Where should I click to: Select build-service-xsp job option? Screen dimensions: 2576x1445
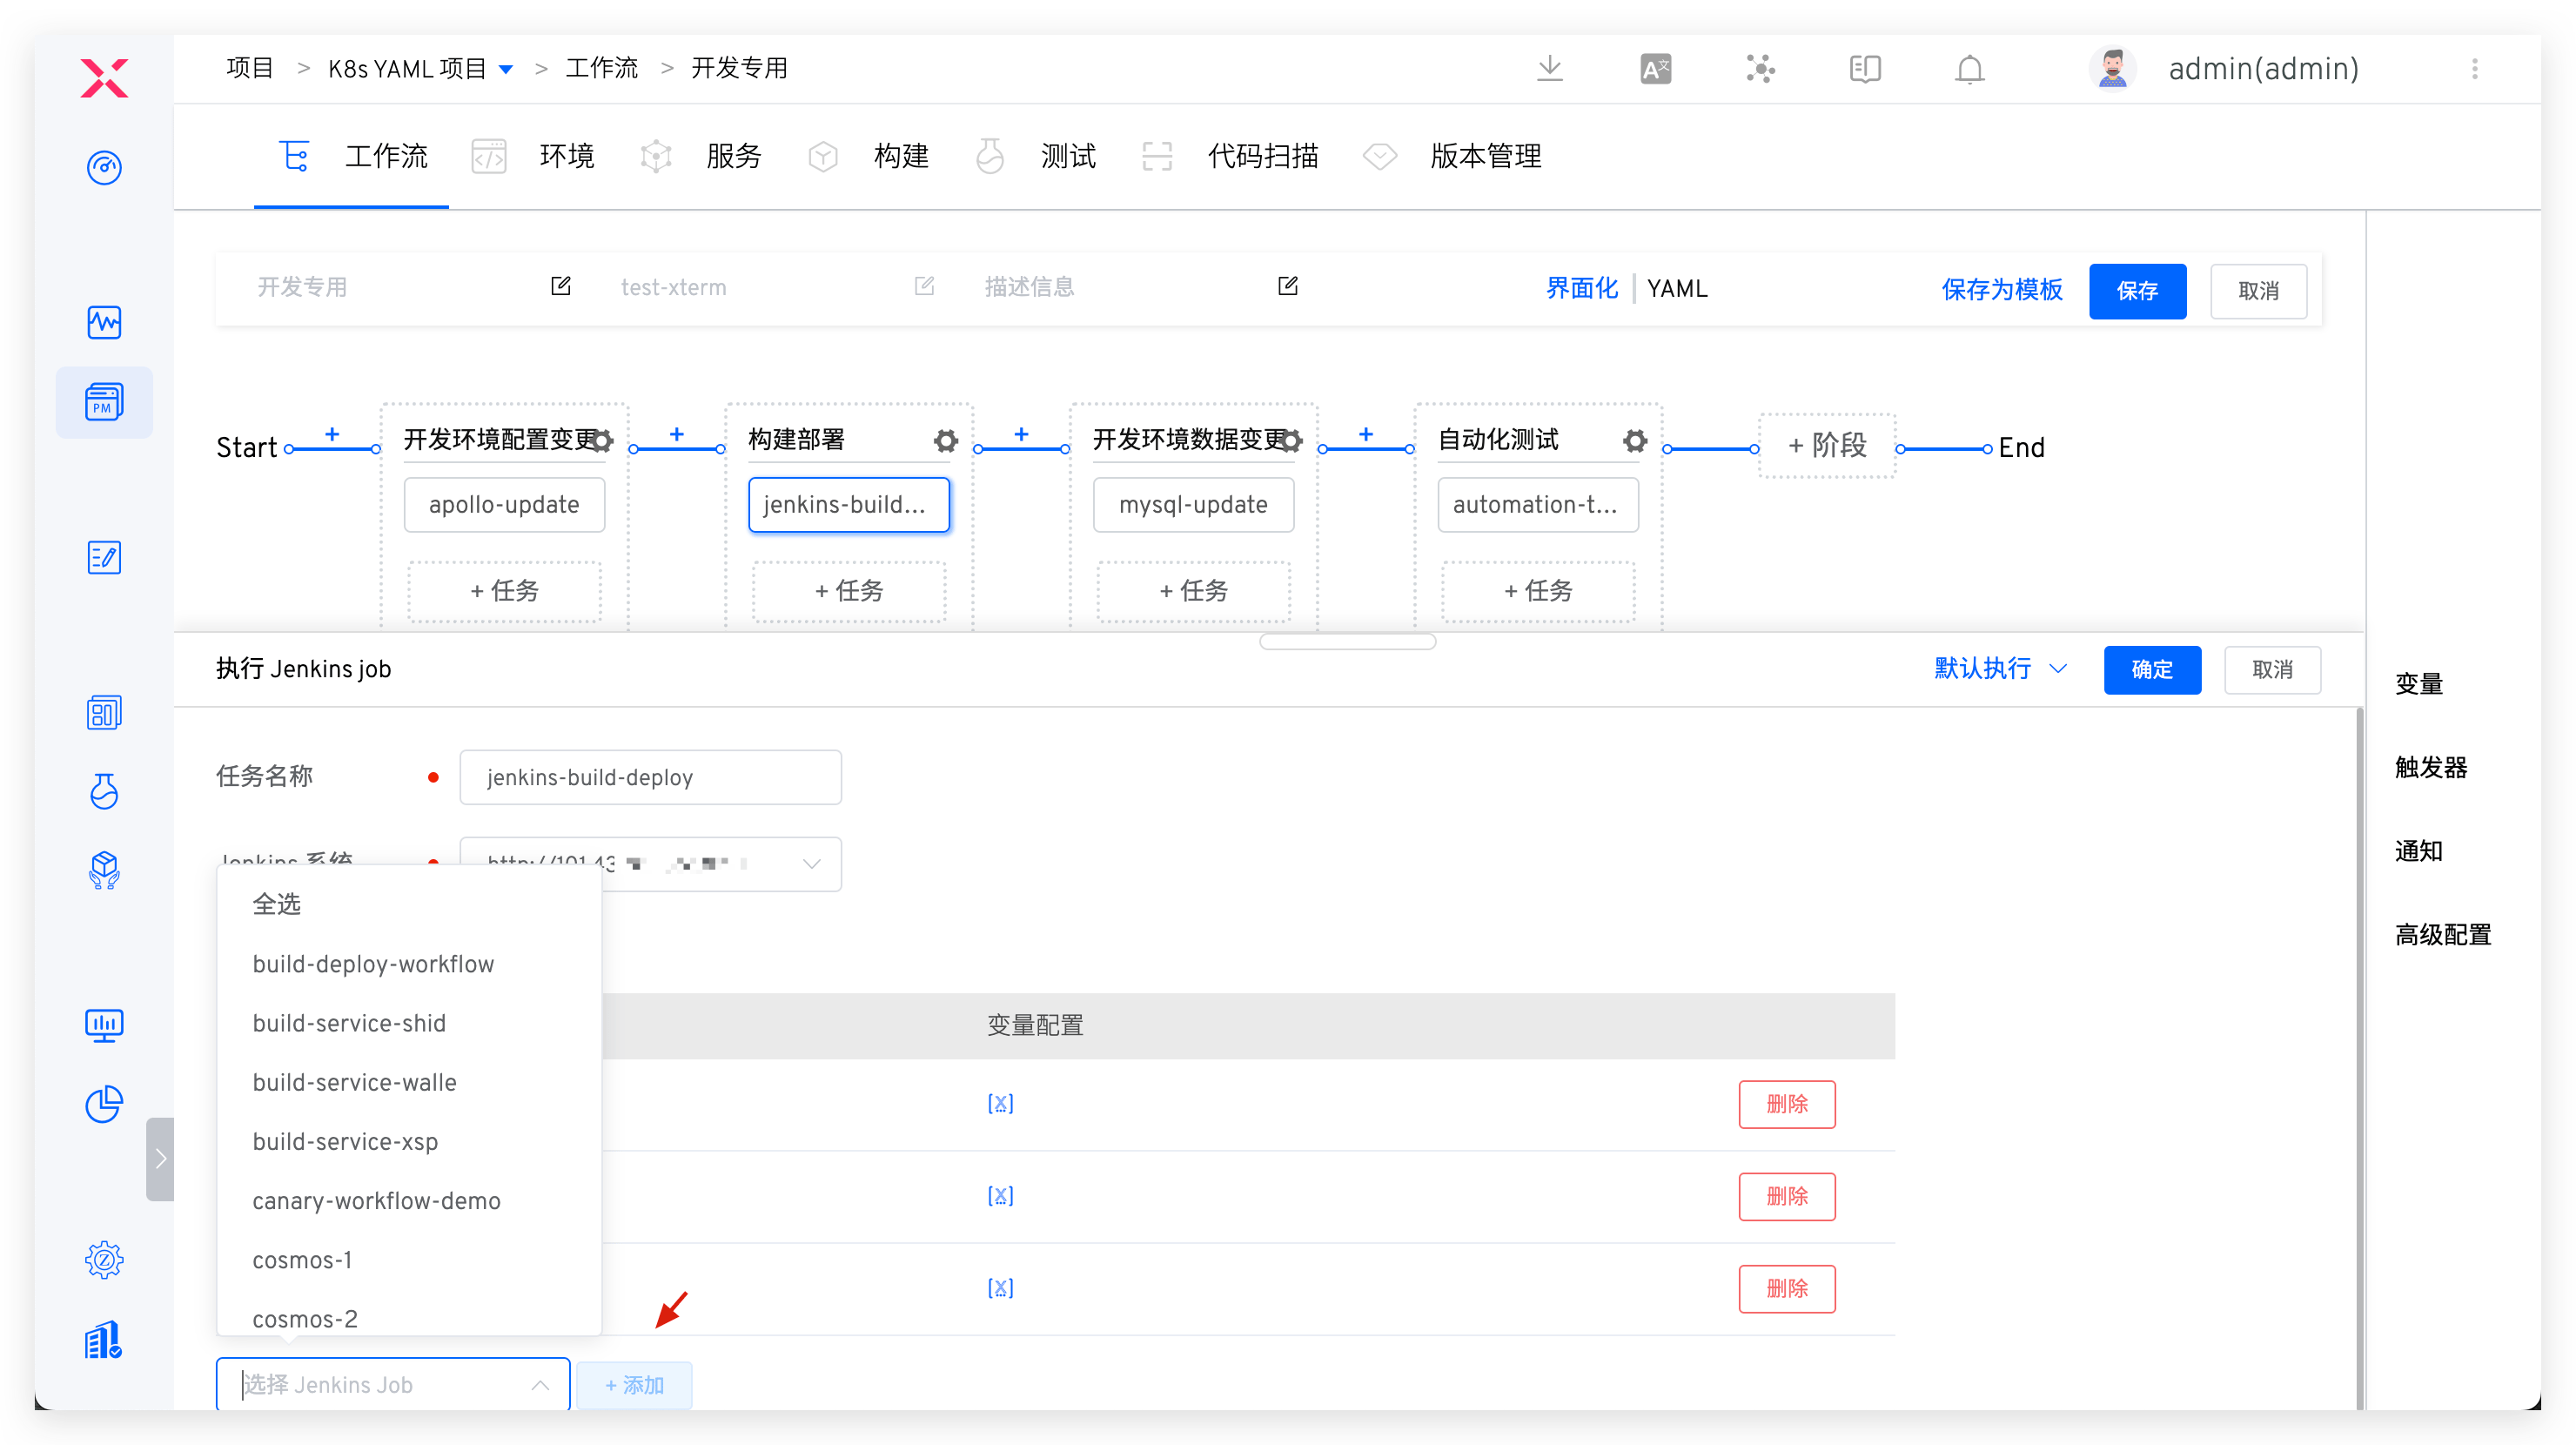click(345, 1140)
